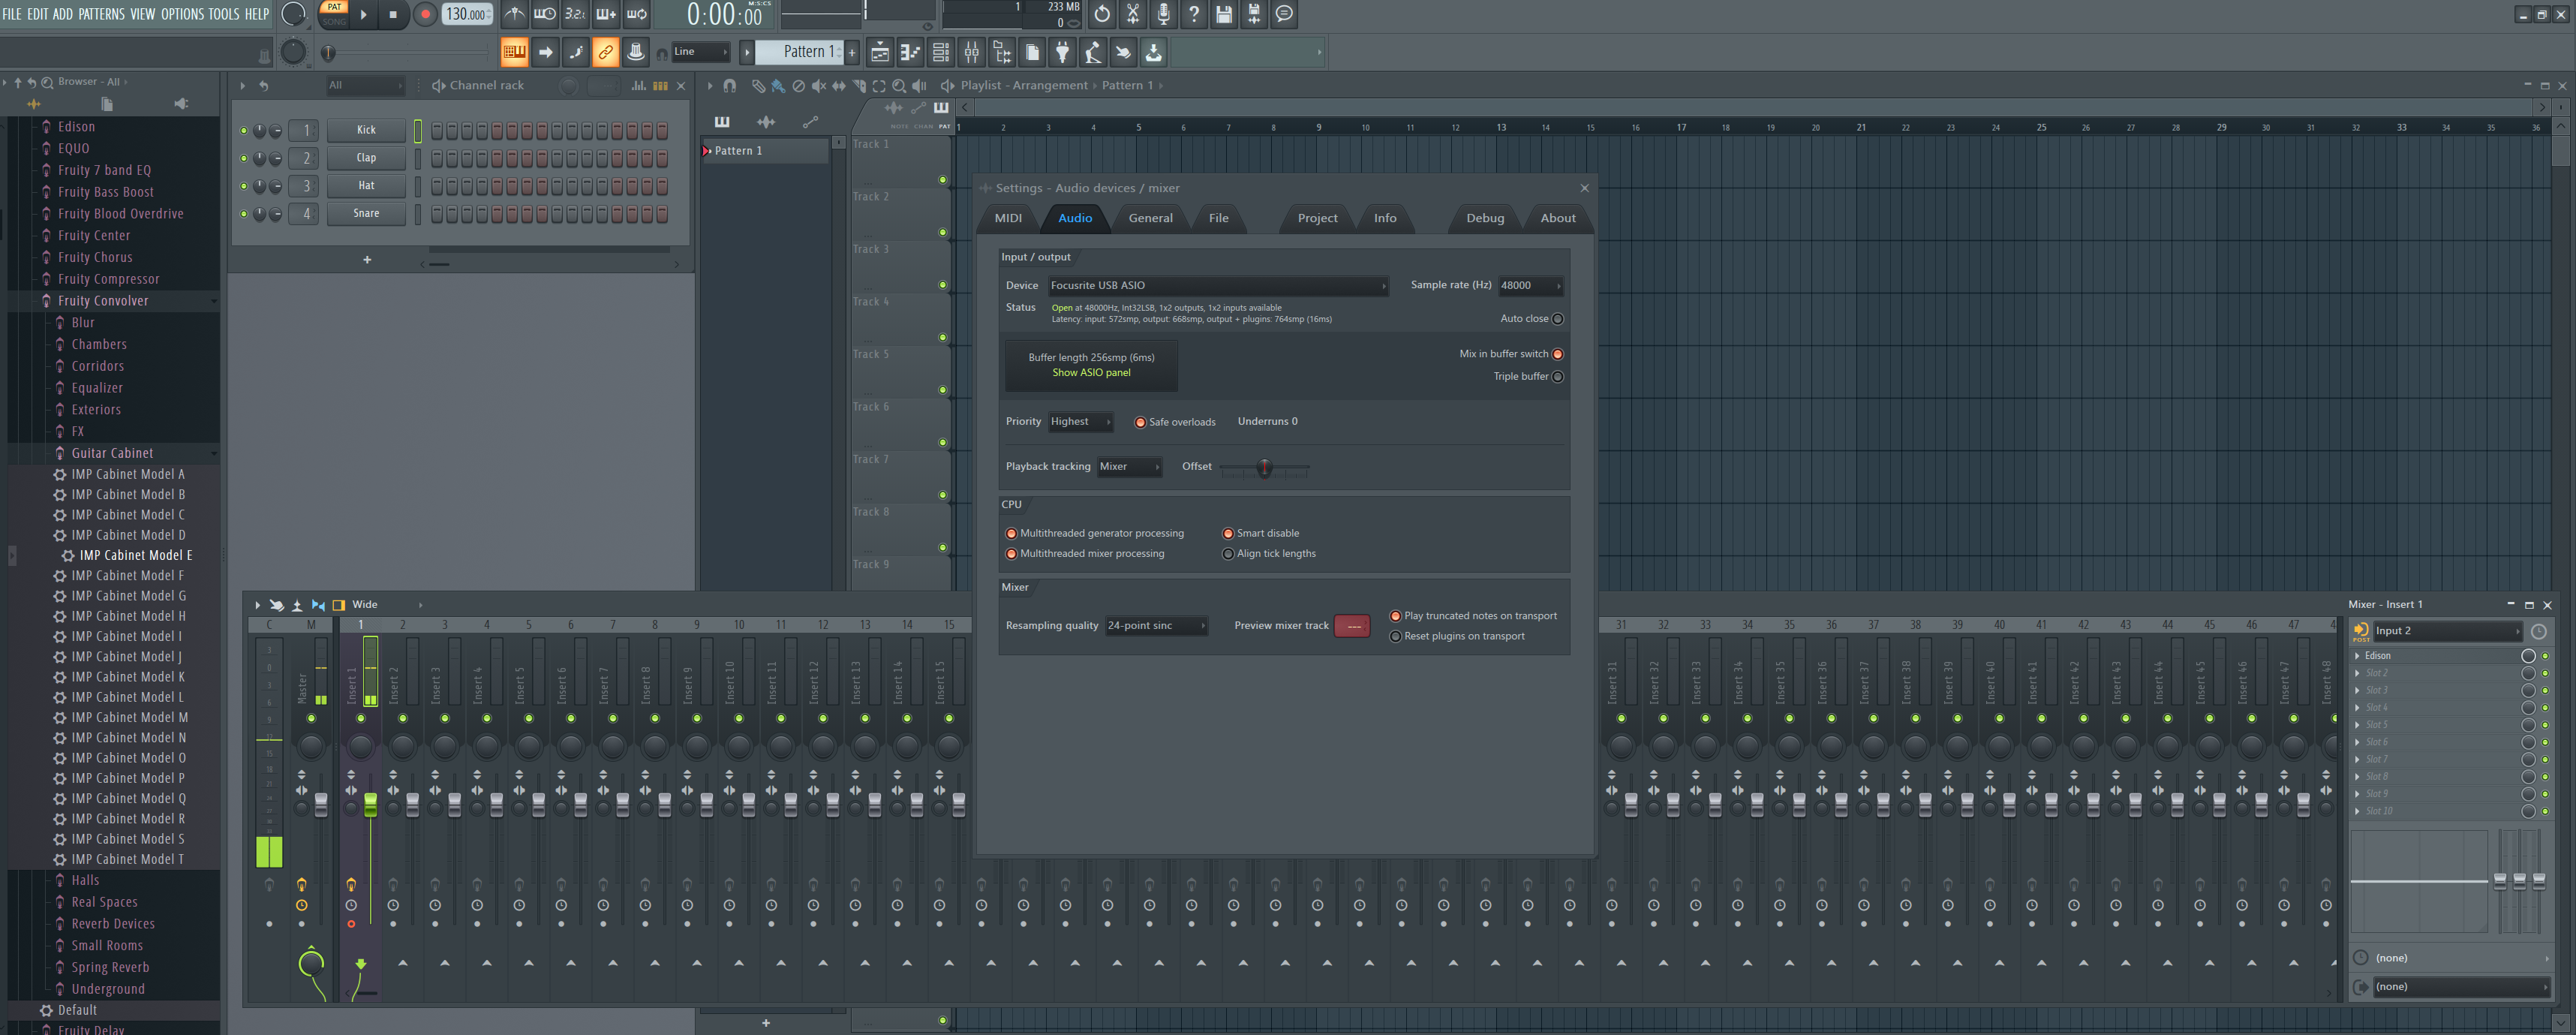Show the Channel rack via toolbar icon

[x=941, y=52]
